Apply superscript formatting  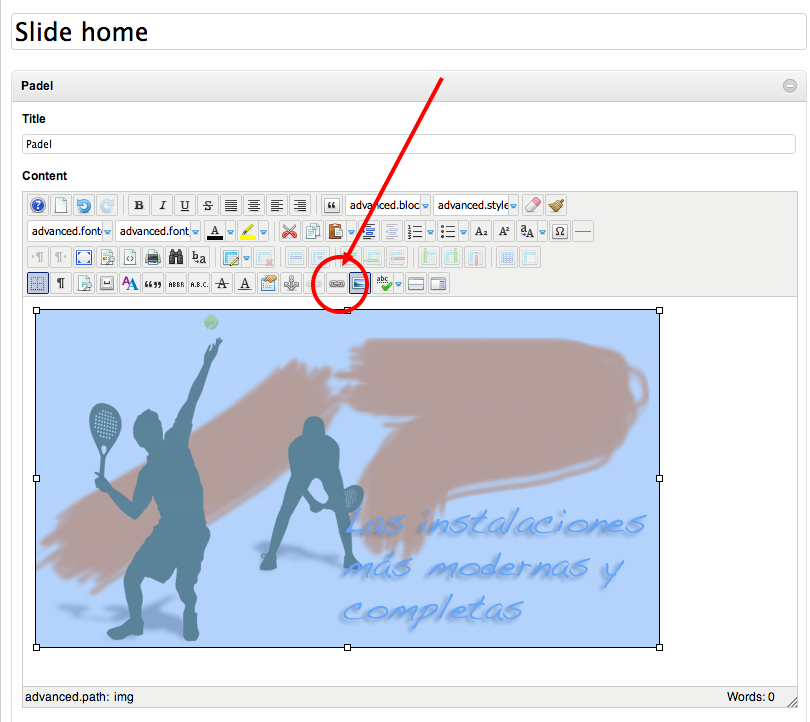(504, 231)
